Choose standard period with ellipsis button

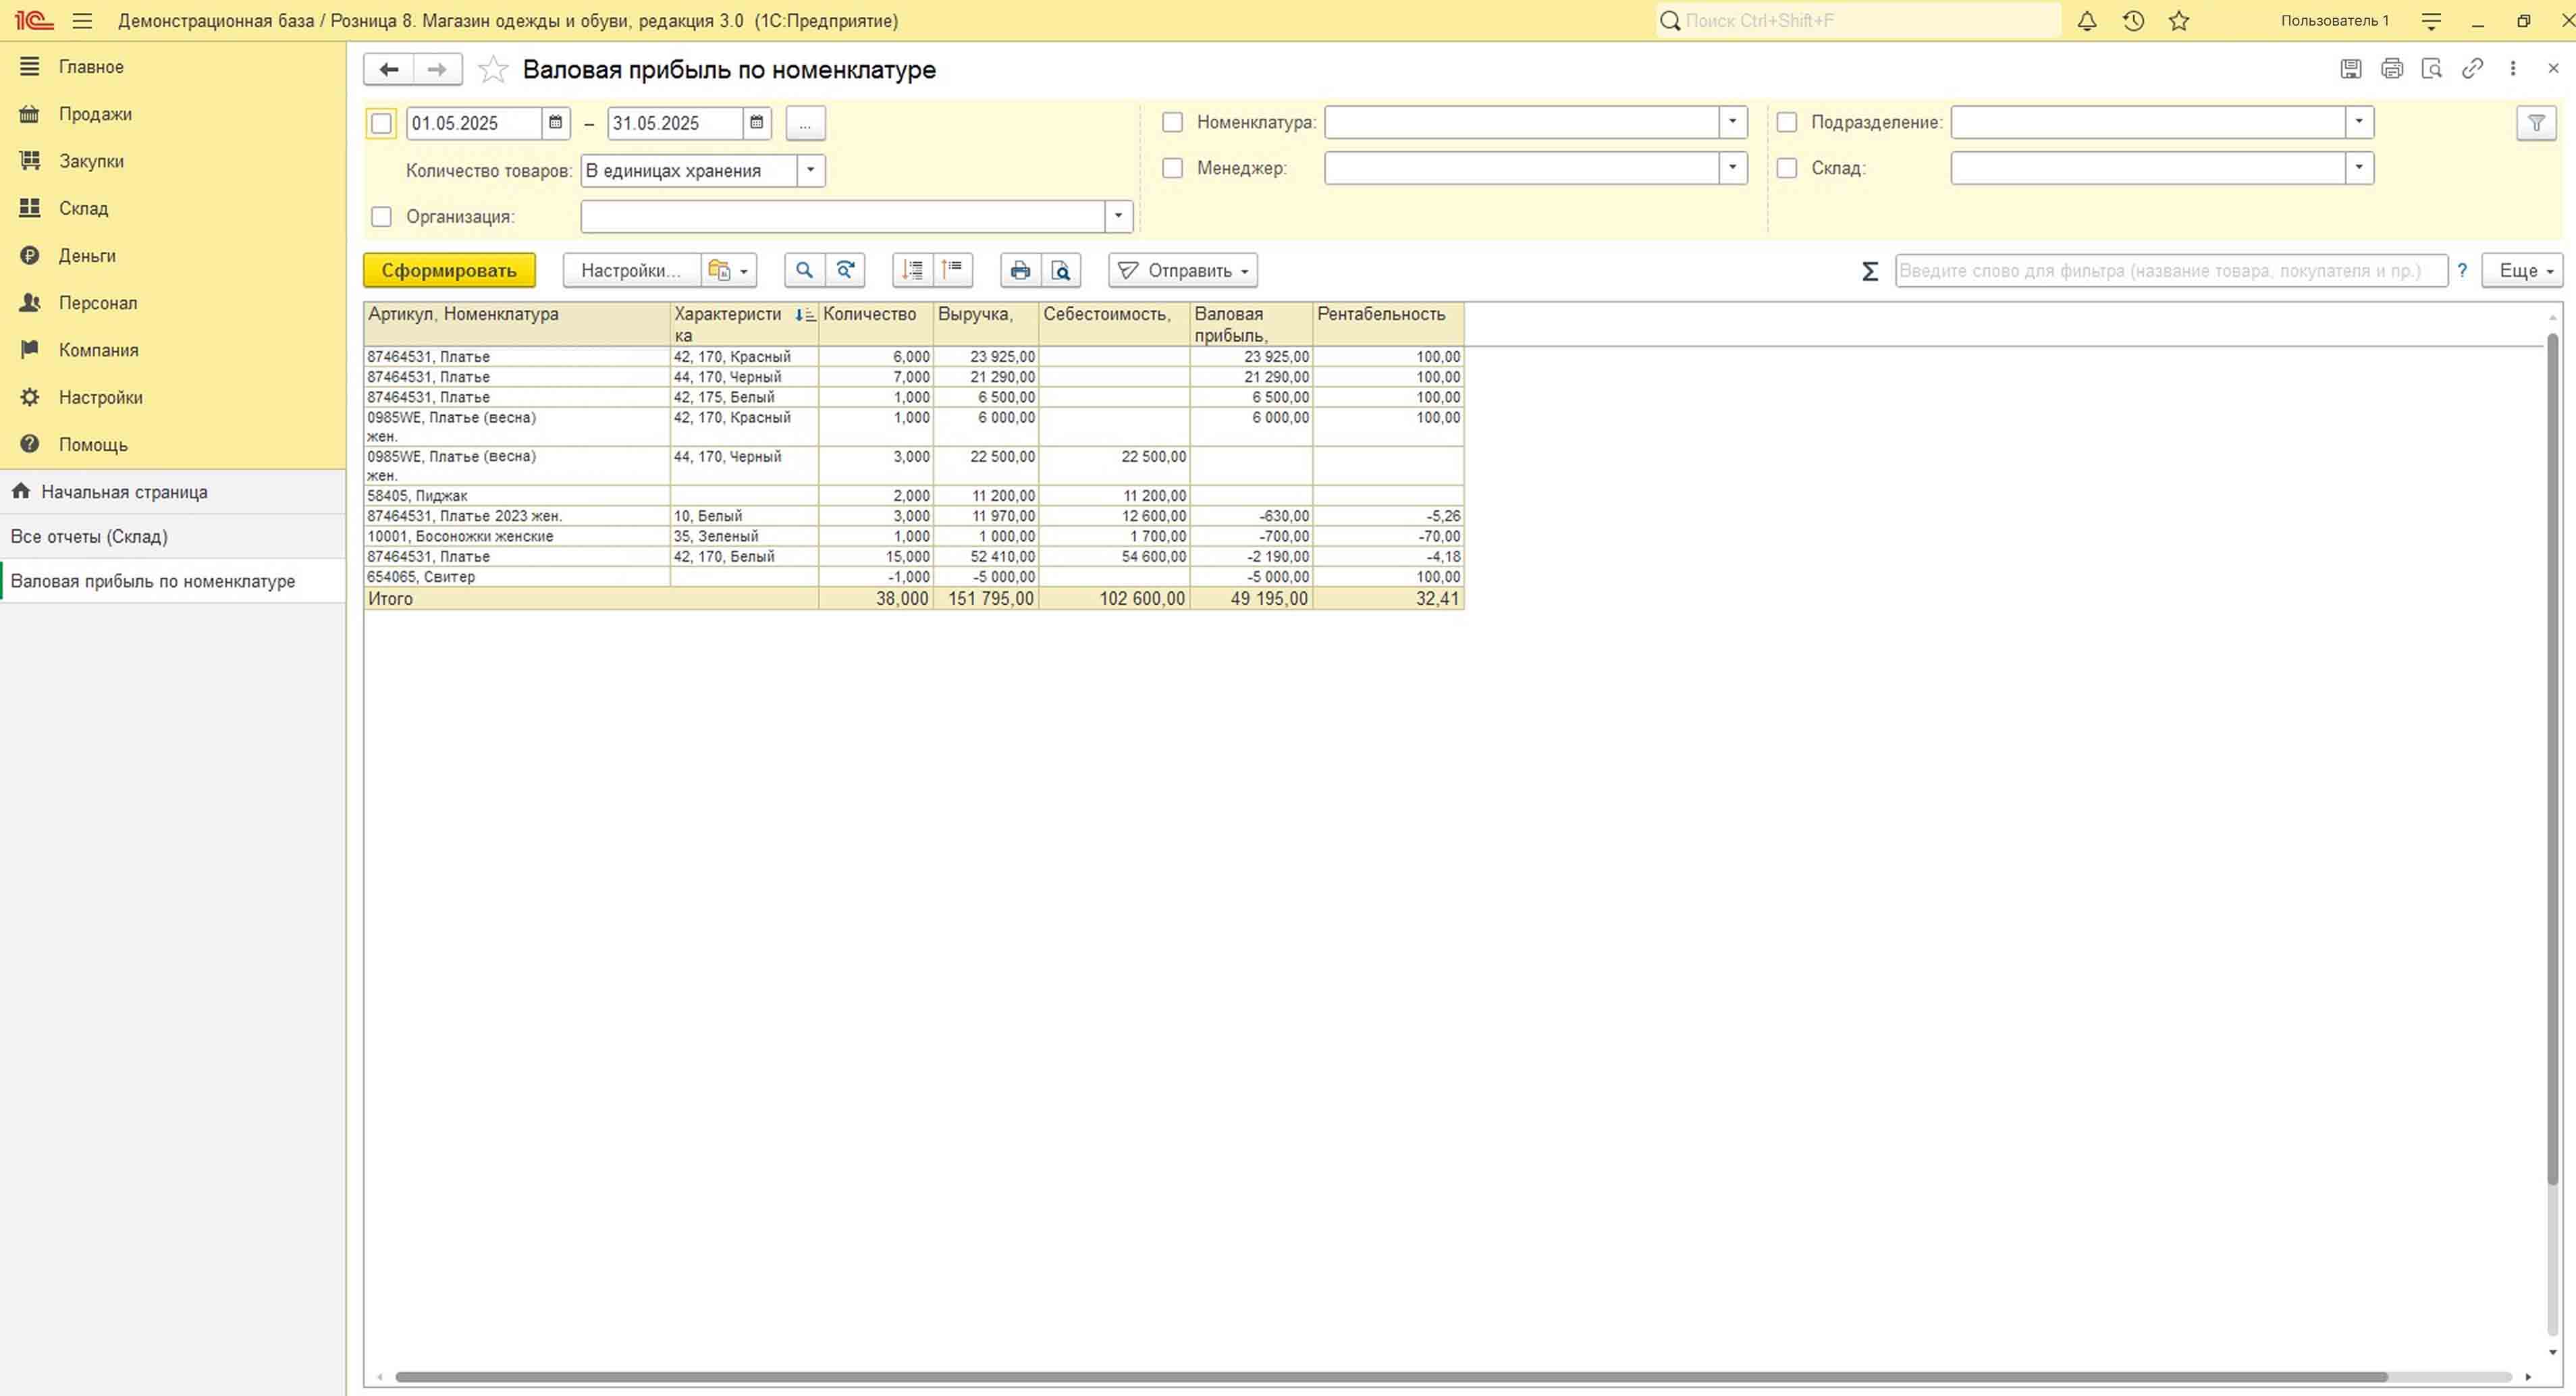coord(805,123)
